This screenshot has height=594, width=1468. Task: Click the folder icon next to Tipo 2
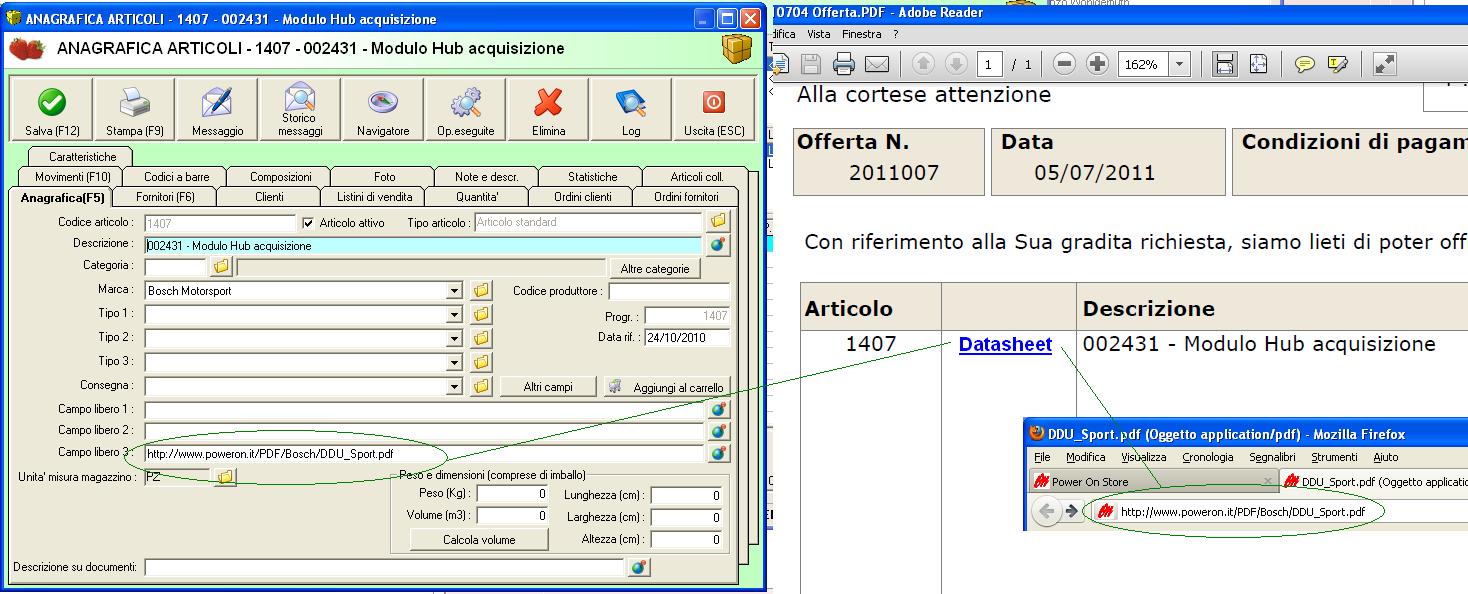tap(481, 338)
